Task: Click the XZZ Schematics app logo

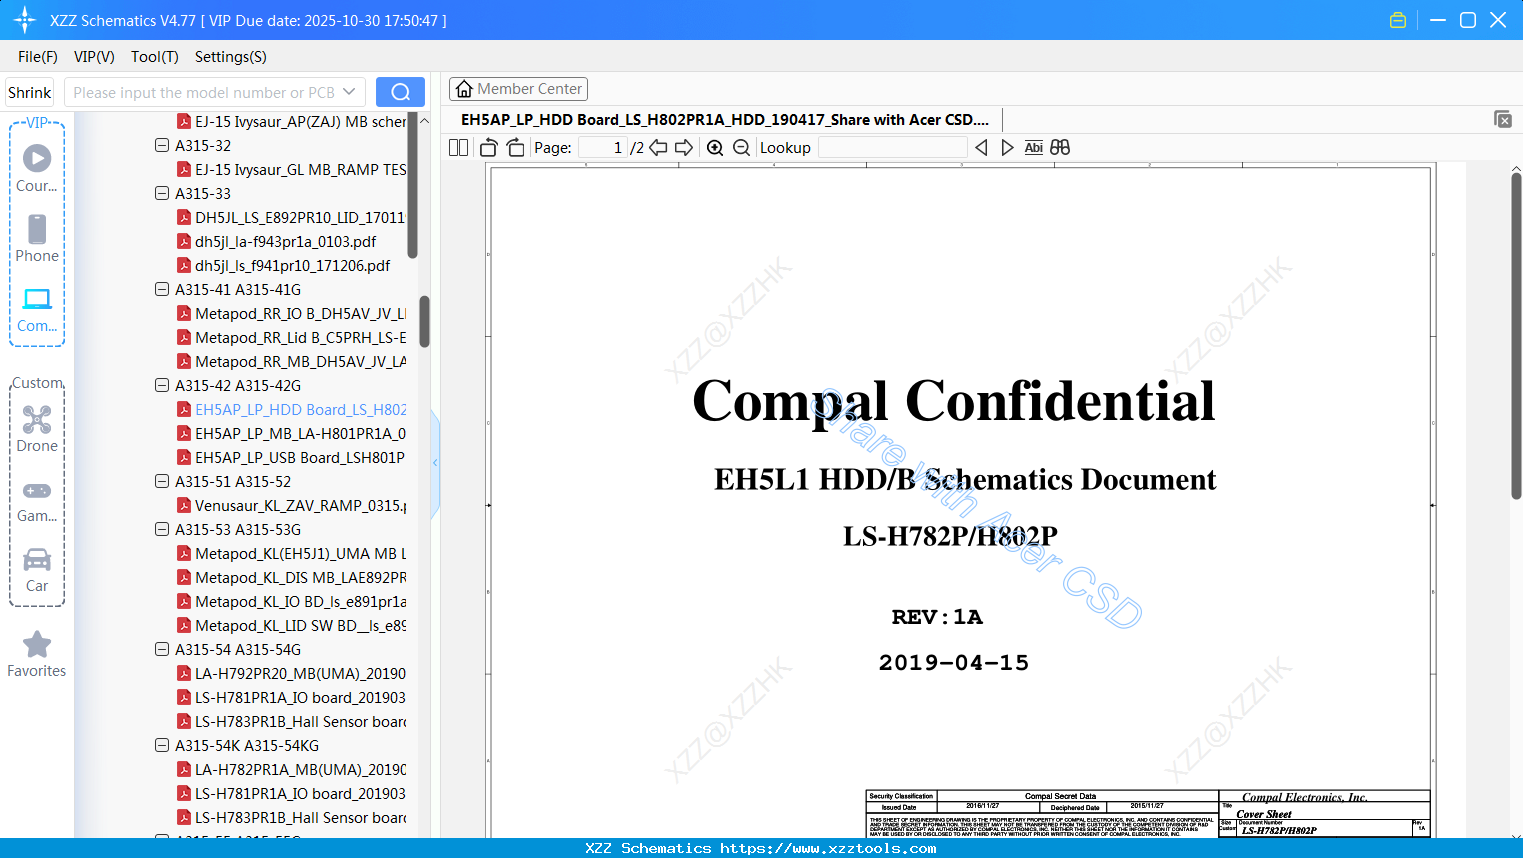Action: point(25,20)
